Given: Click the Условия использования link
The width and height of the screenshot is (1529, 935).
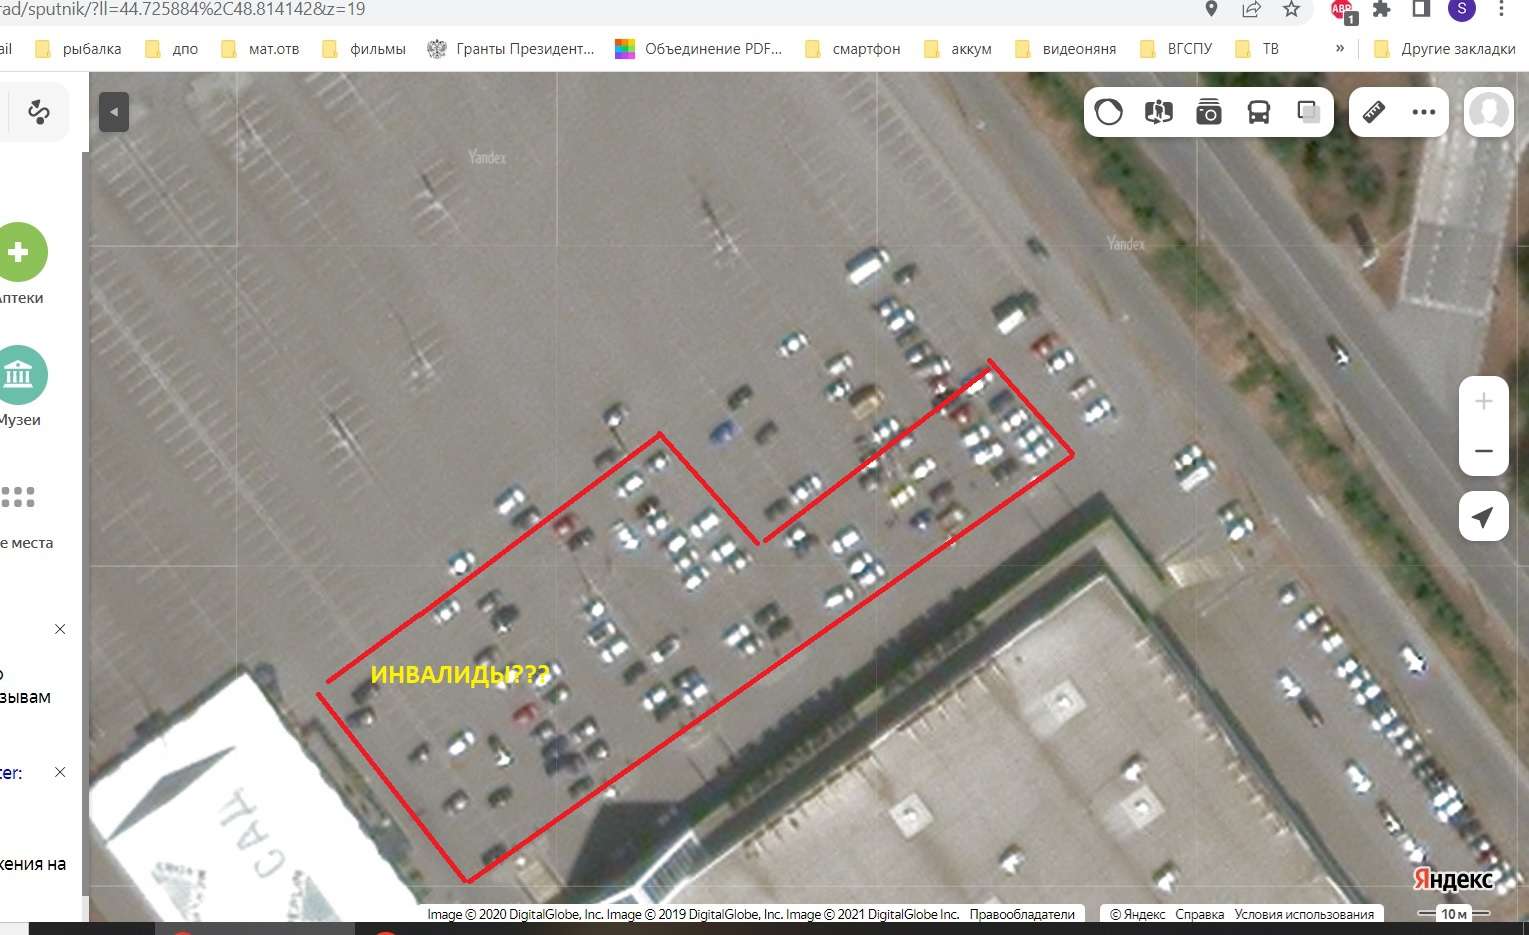Looking at the screenshot, I should pos(1304,914).
